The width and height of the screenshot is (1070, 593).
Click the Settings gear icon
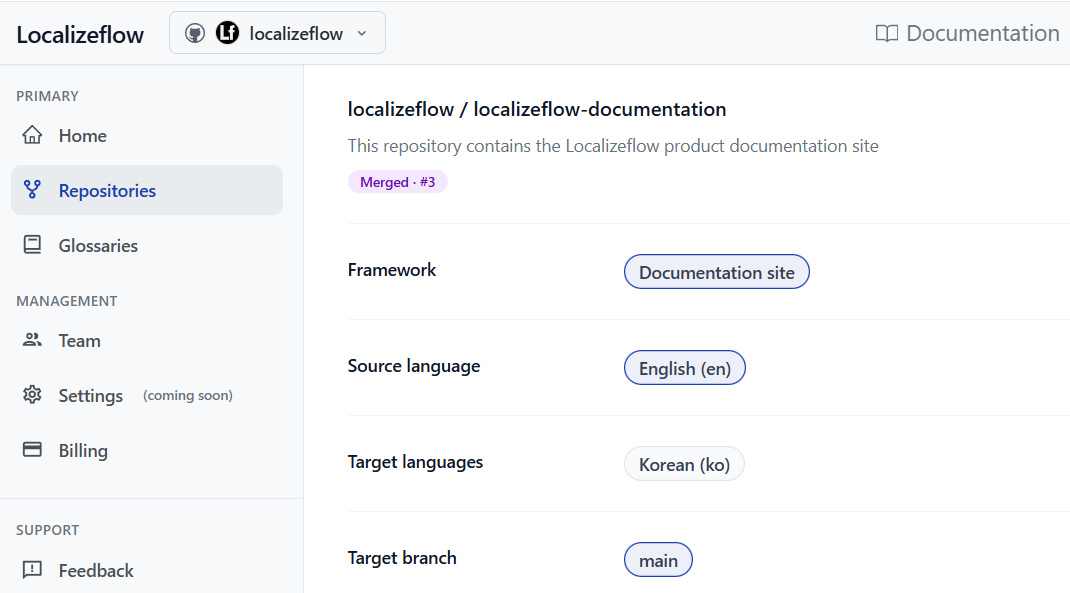(34, 395)
